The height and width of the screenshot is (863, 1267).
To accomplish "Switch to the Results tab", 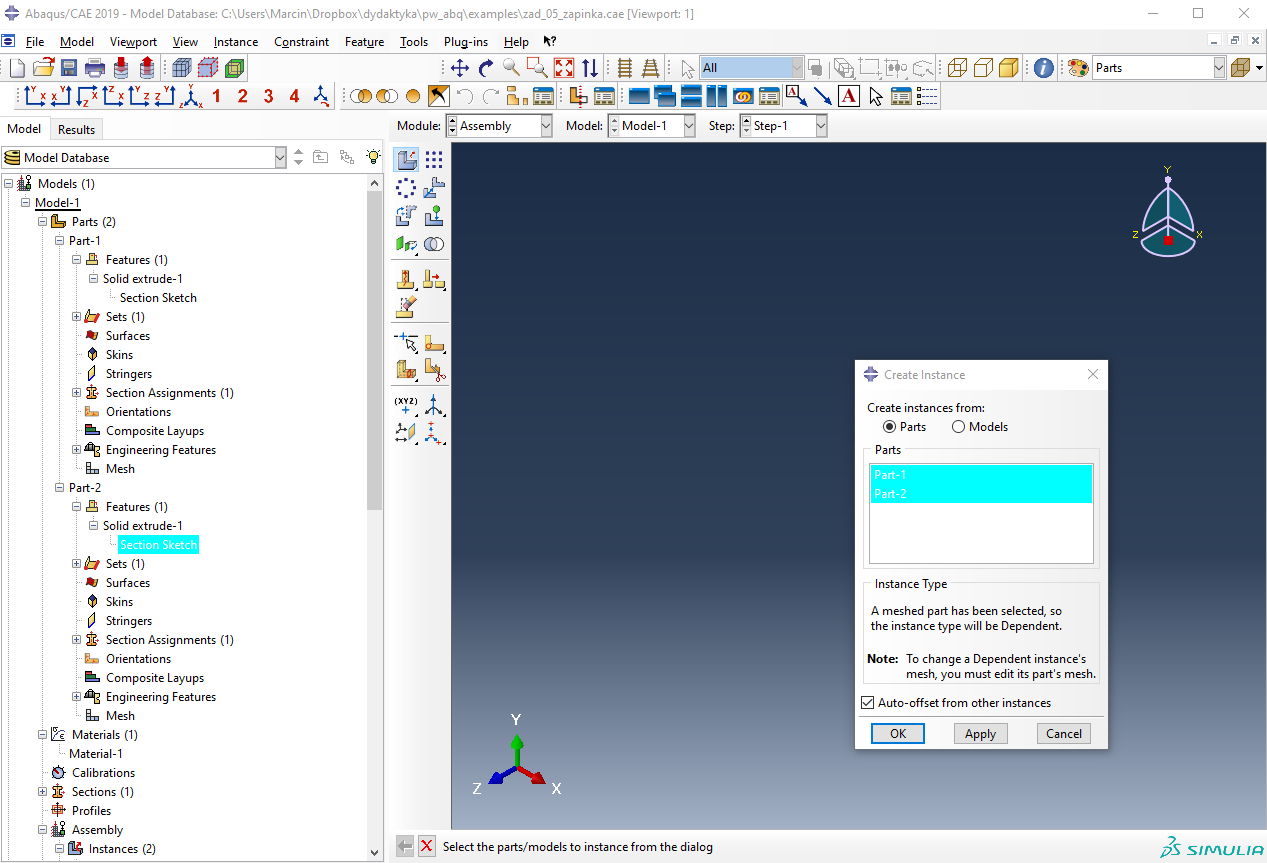I will [76, 129].
